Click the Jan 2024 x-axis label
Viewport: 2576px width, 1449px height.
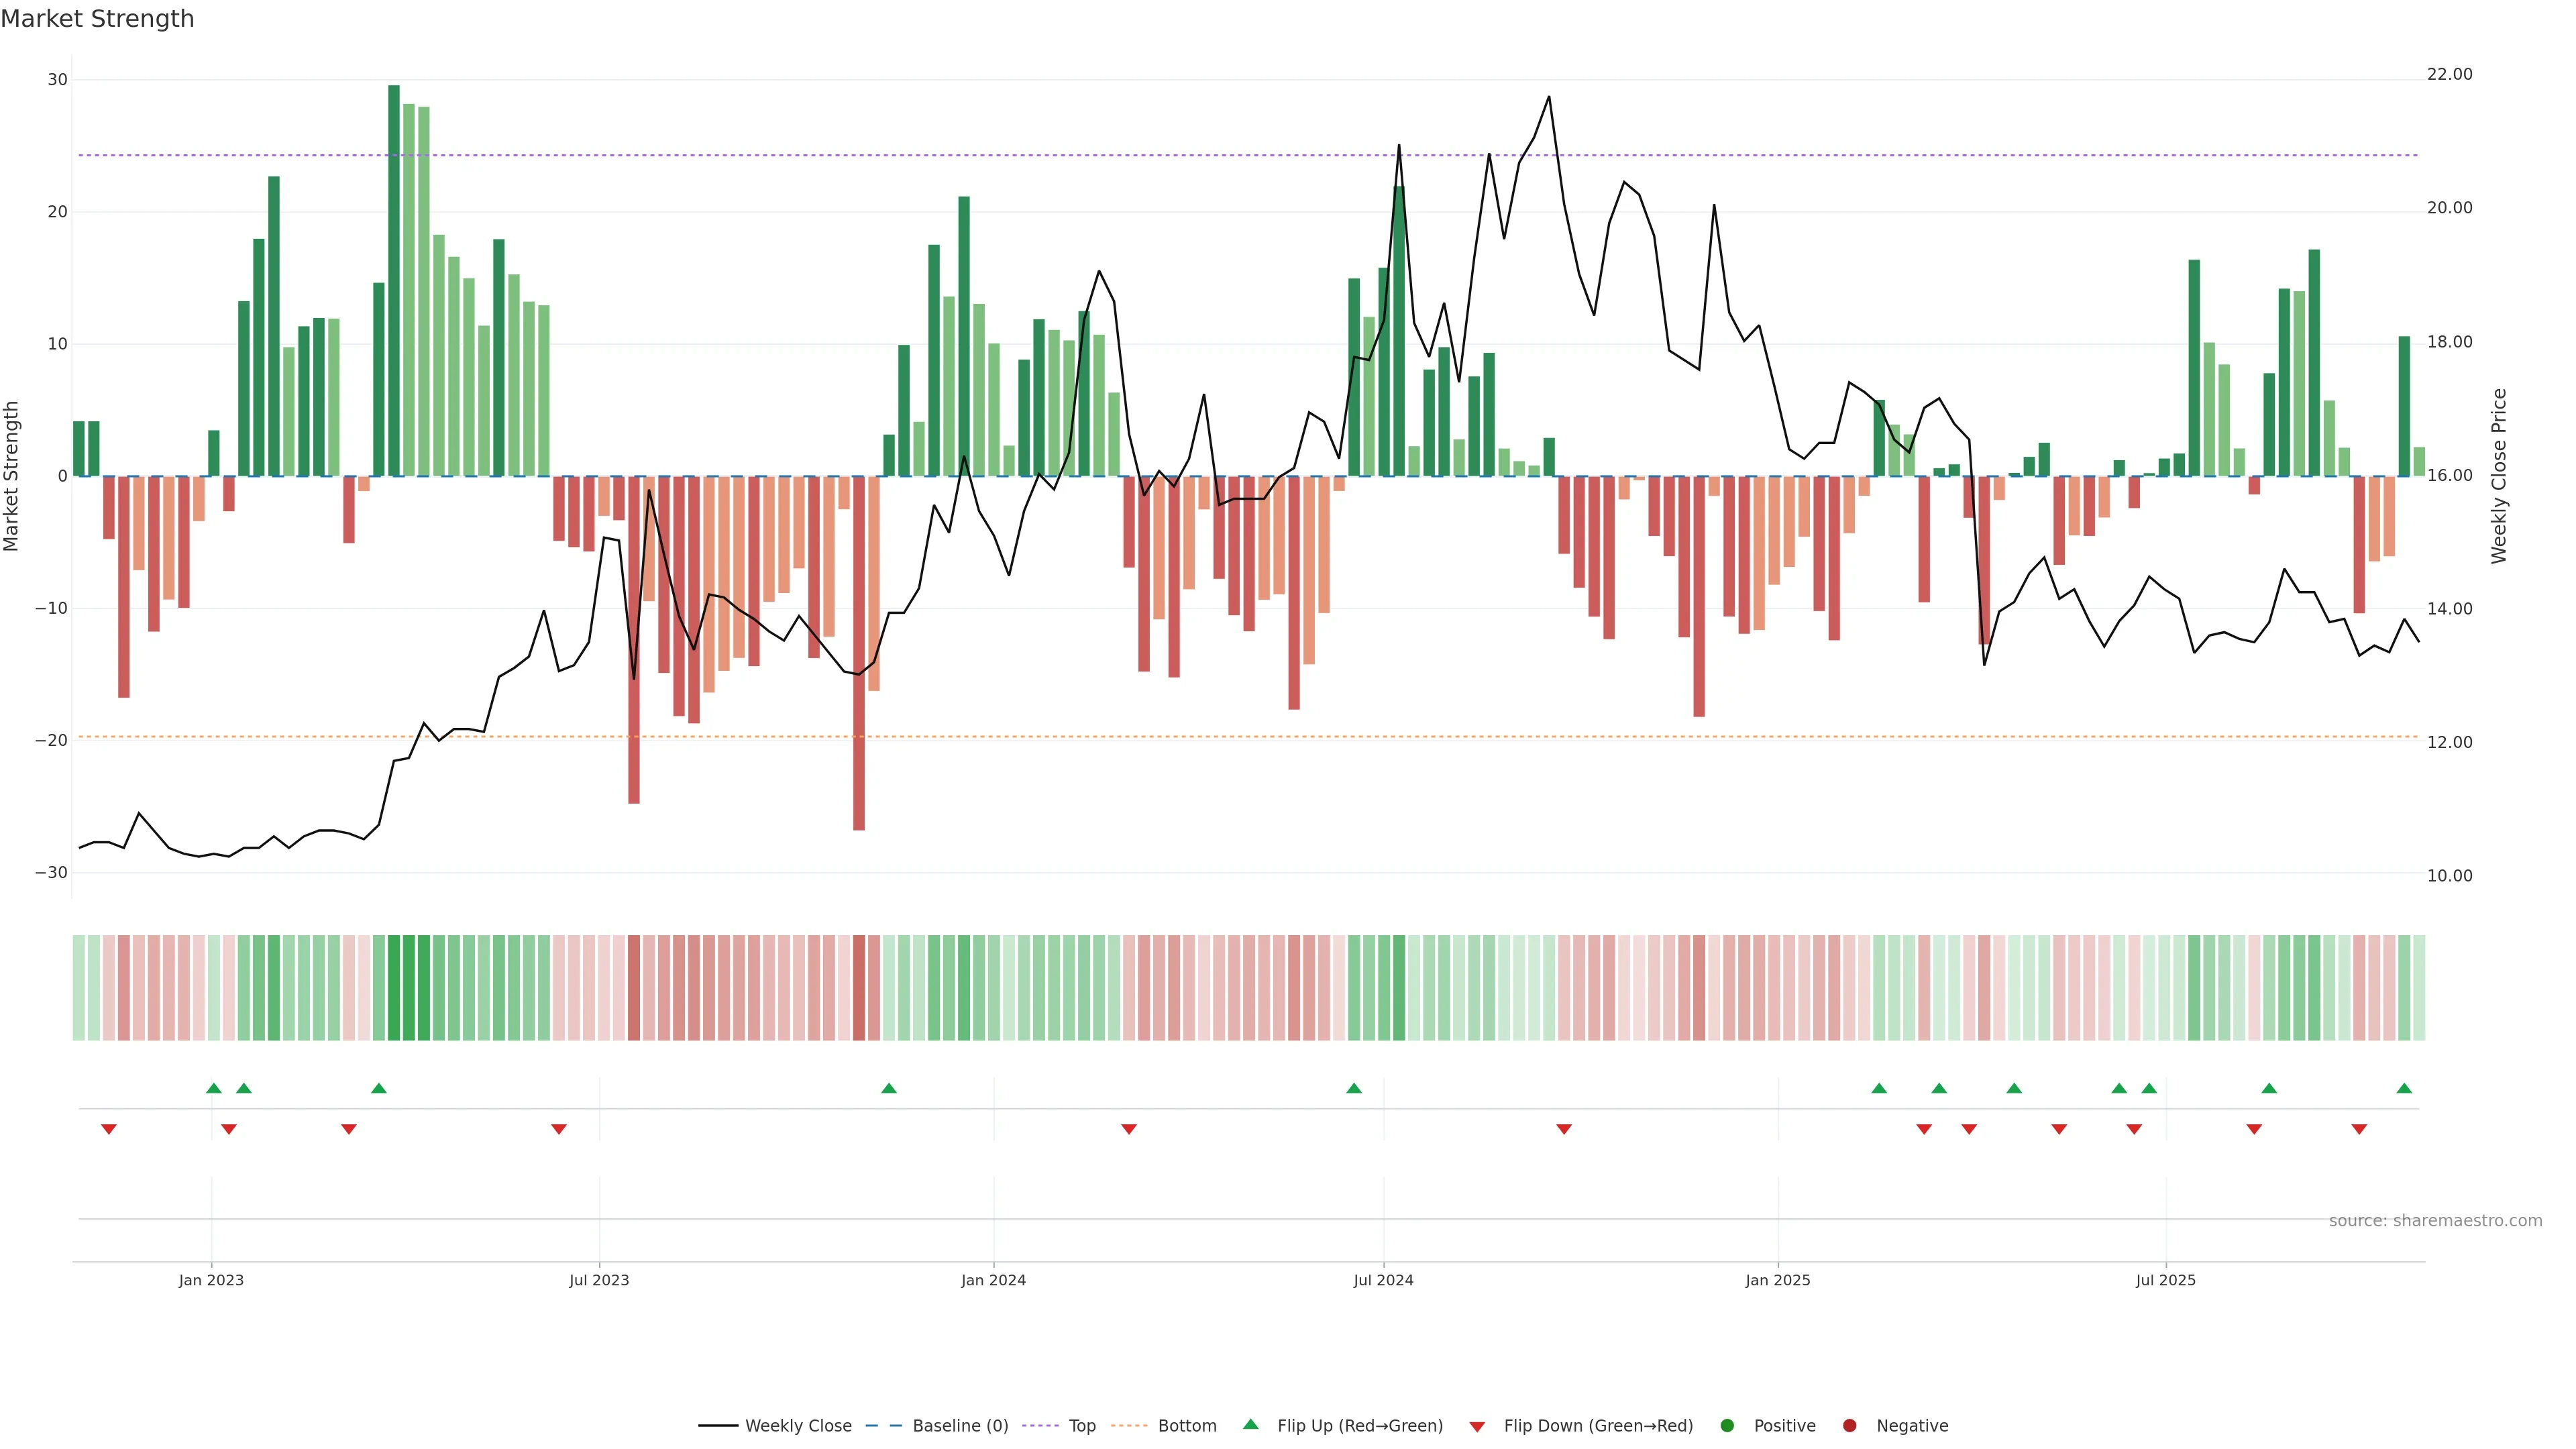point(993,1280)
